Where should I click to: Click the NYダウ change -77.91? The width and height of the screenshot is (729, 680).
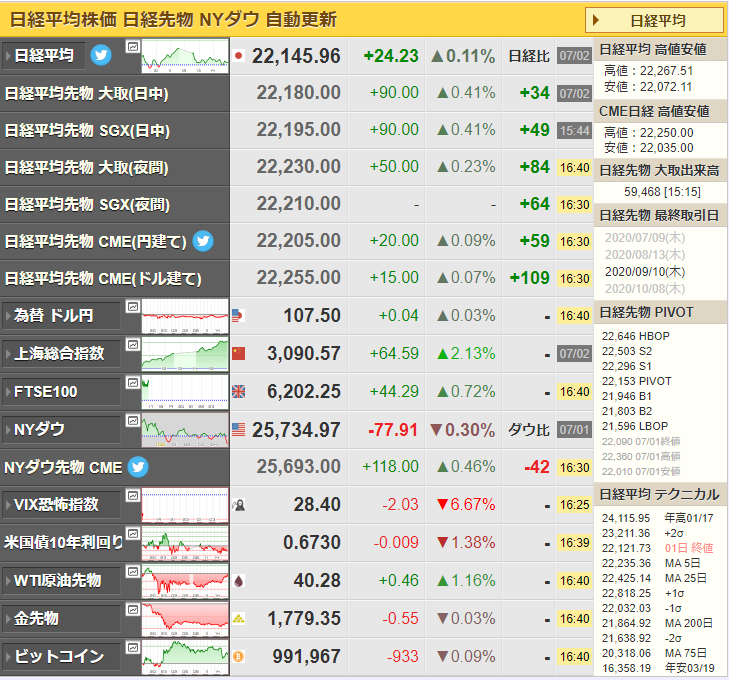pos(393,430)
